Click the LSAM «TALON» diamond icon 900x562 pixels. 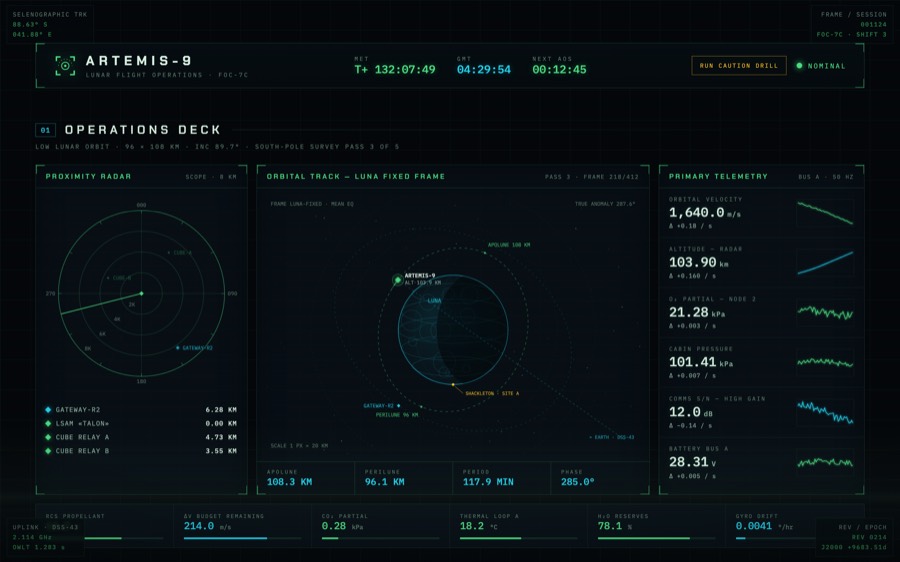[48, 423]
